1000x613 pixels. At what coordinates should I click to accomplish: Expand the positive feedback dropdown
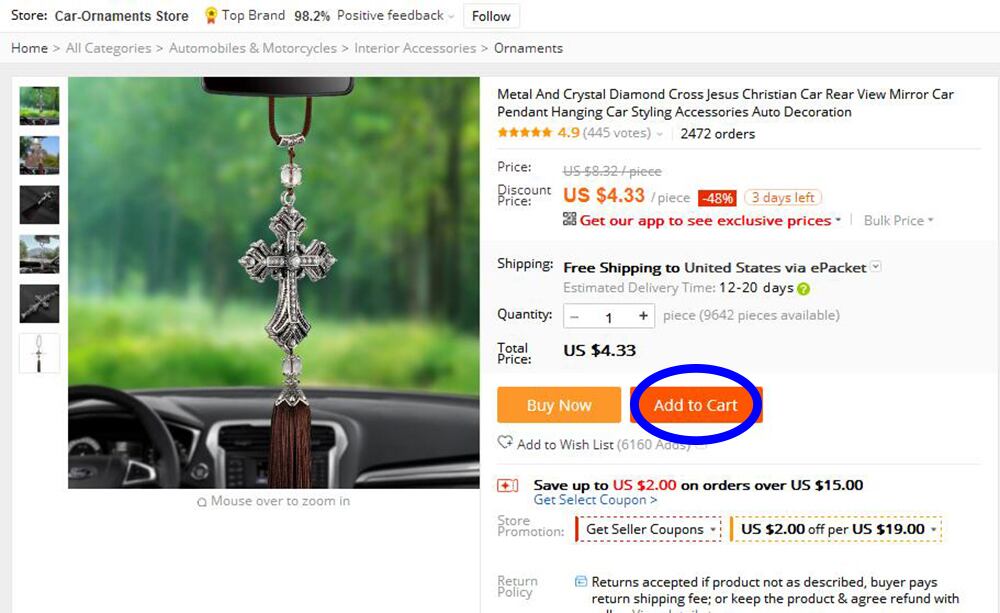click(x=451, y=16)
